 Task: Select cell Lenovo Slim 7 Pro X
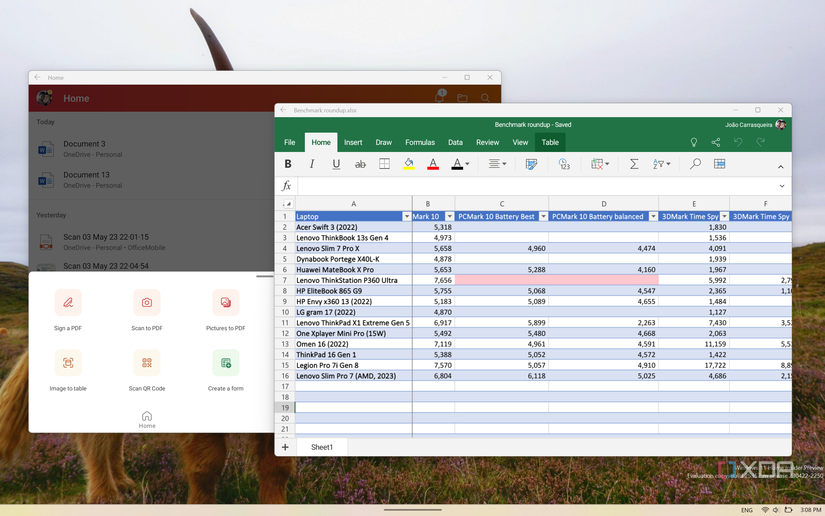click(354, 248)
